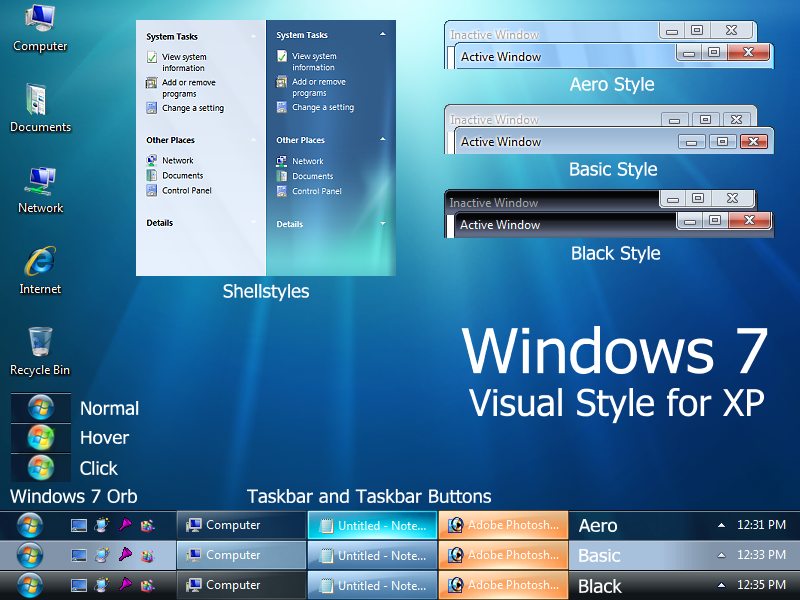Click Add or remove programs icon in dark panel
Screen dimensions: 800x600
point(282,82)
